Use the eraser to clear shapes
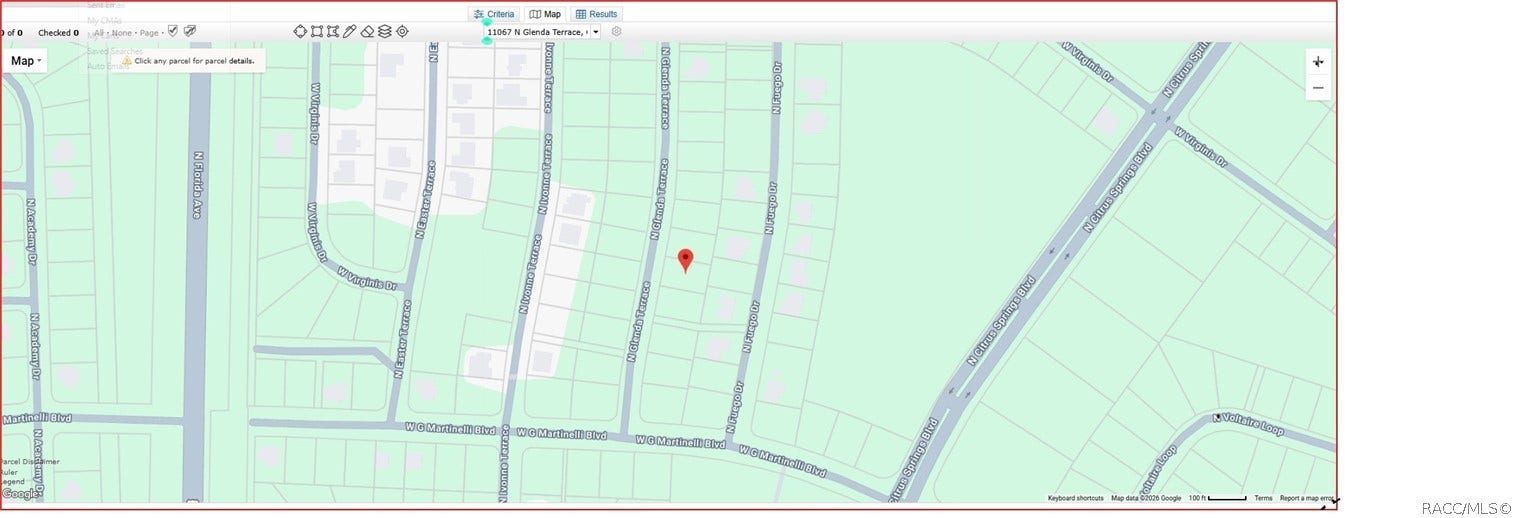This screenshot has width=1514, height=518. [x=368, y=31]
